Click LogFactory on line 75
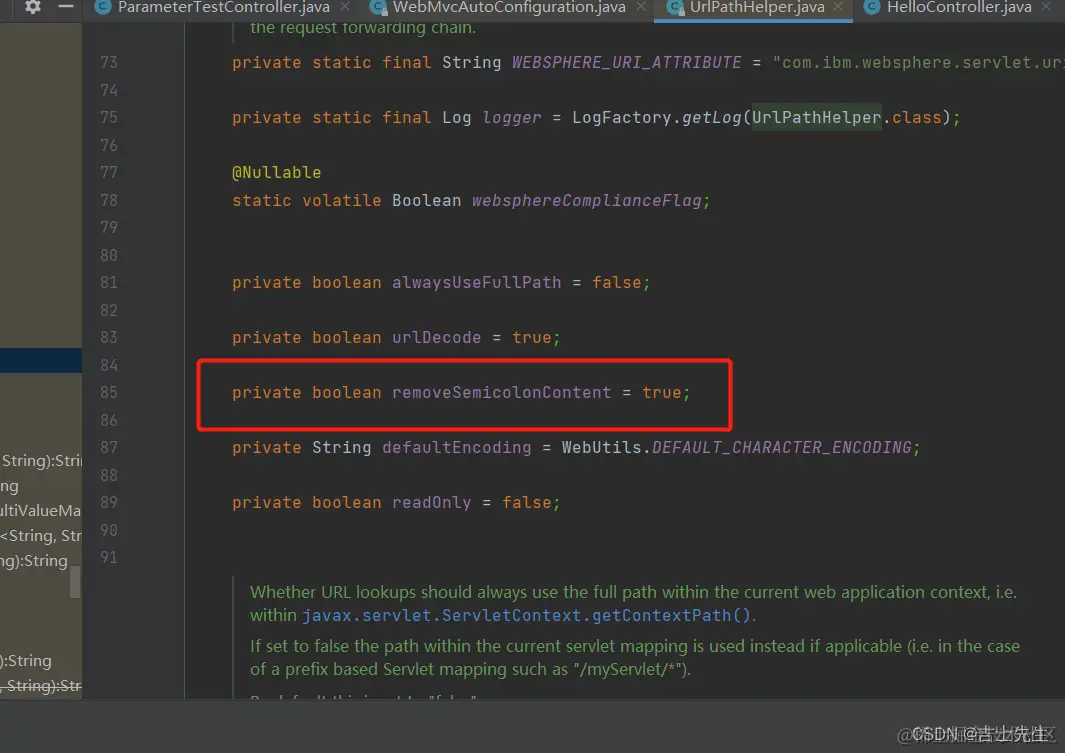 (621, 117)
